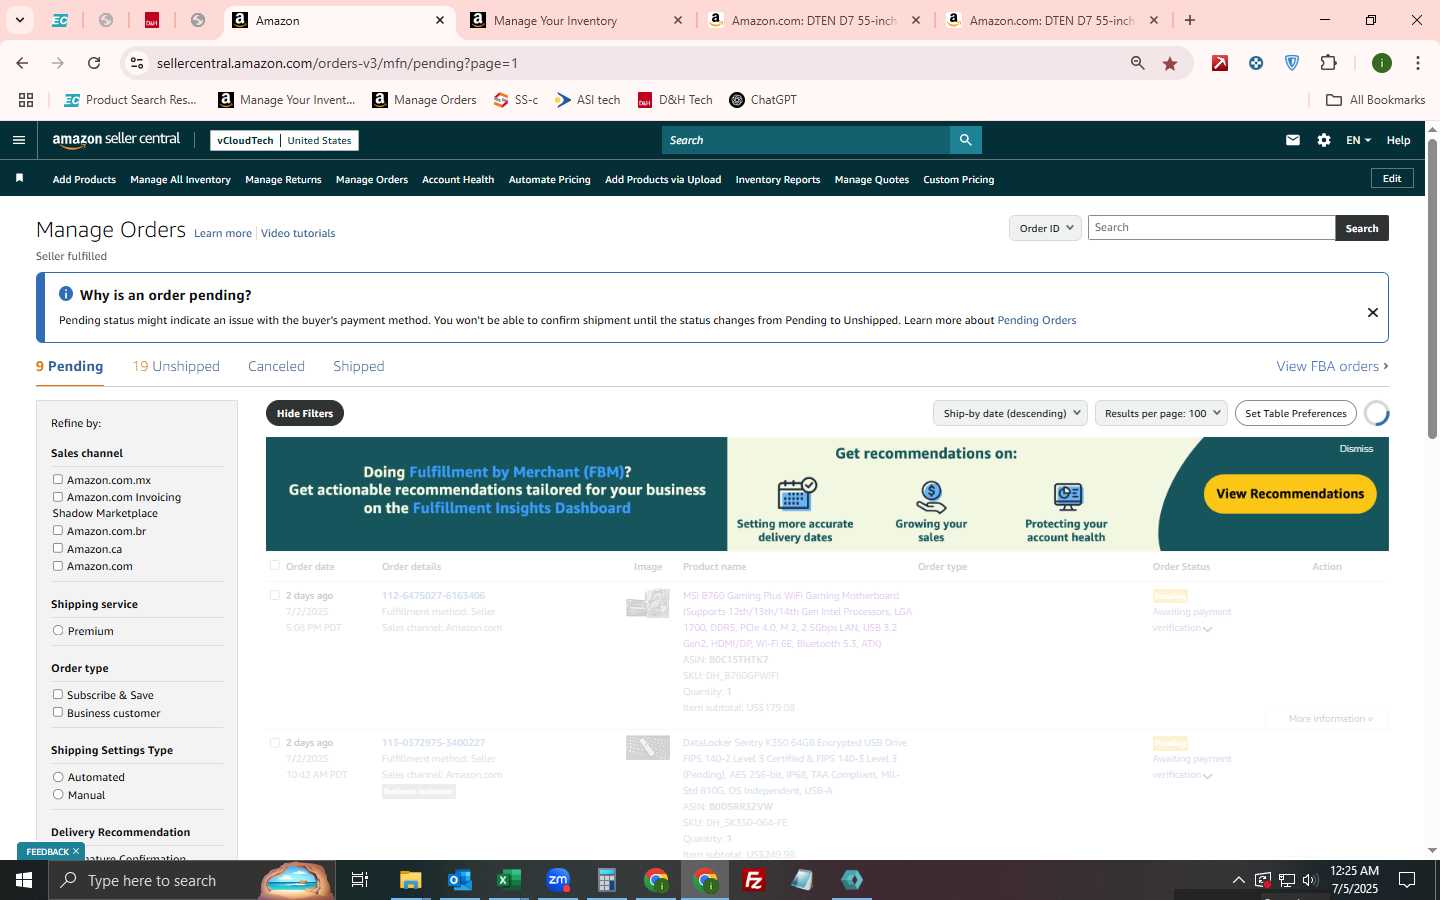Click the Amazon Seller Central logo
Image resolution: width=1440 pixels, height=900 pixels.
(x=116, y=140)
